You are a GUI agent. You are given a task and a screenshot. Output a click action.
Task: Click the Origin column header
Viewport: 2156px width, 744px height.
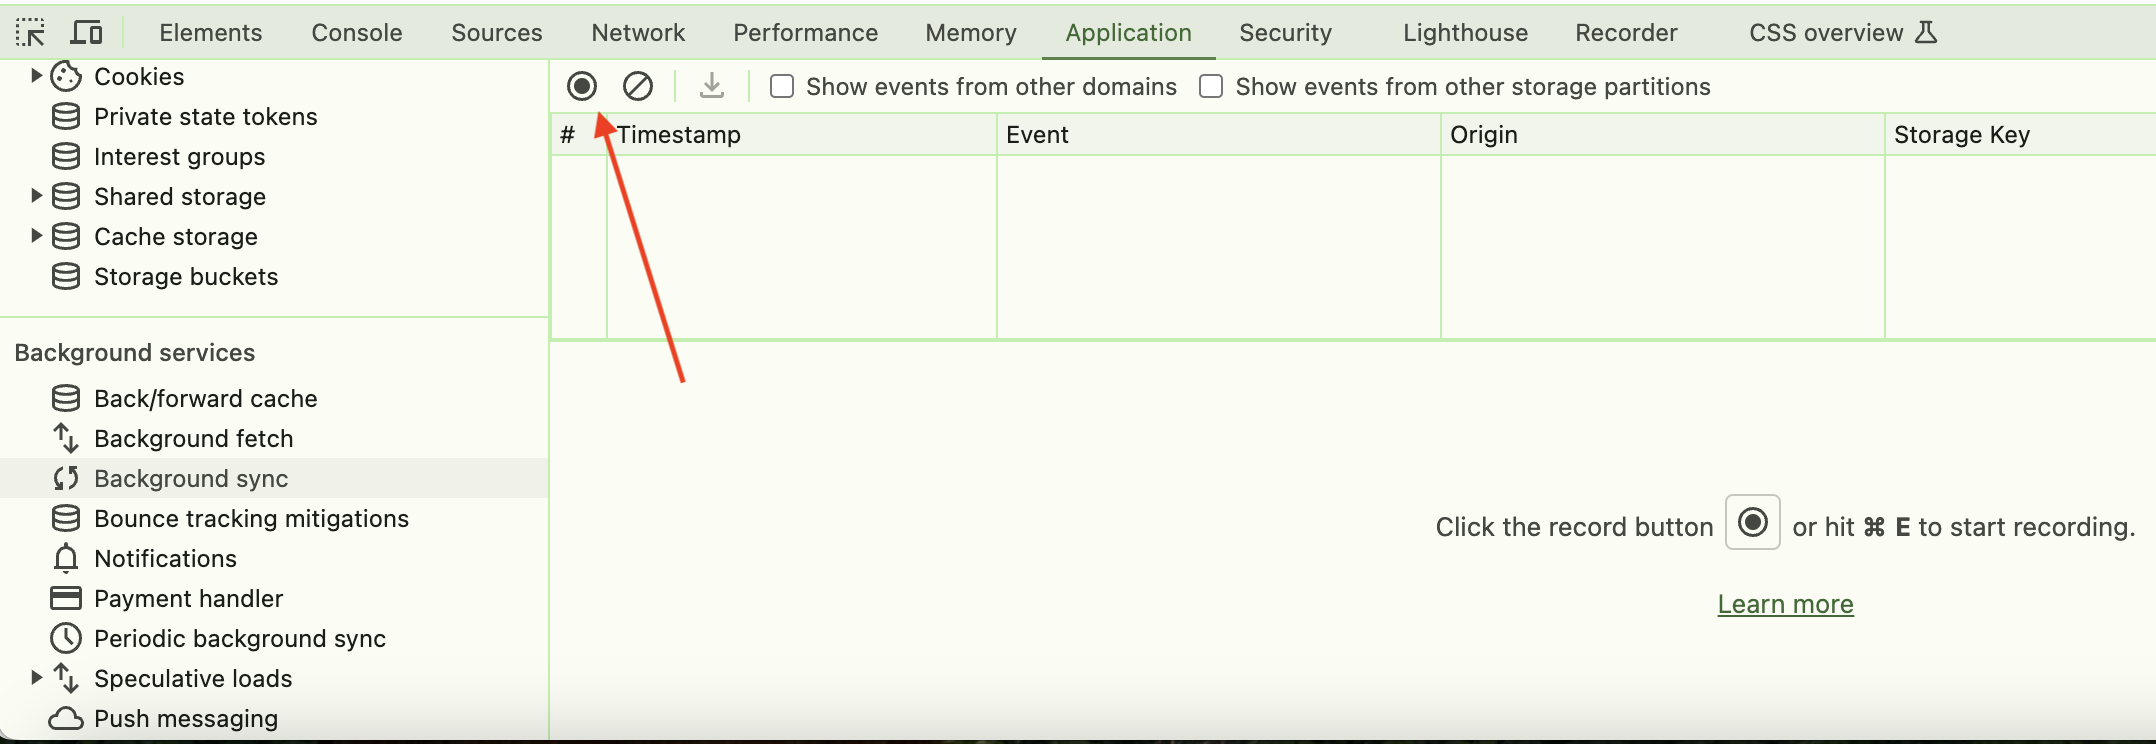pyautogui.click(x=1663, y=134)
